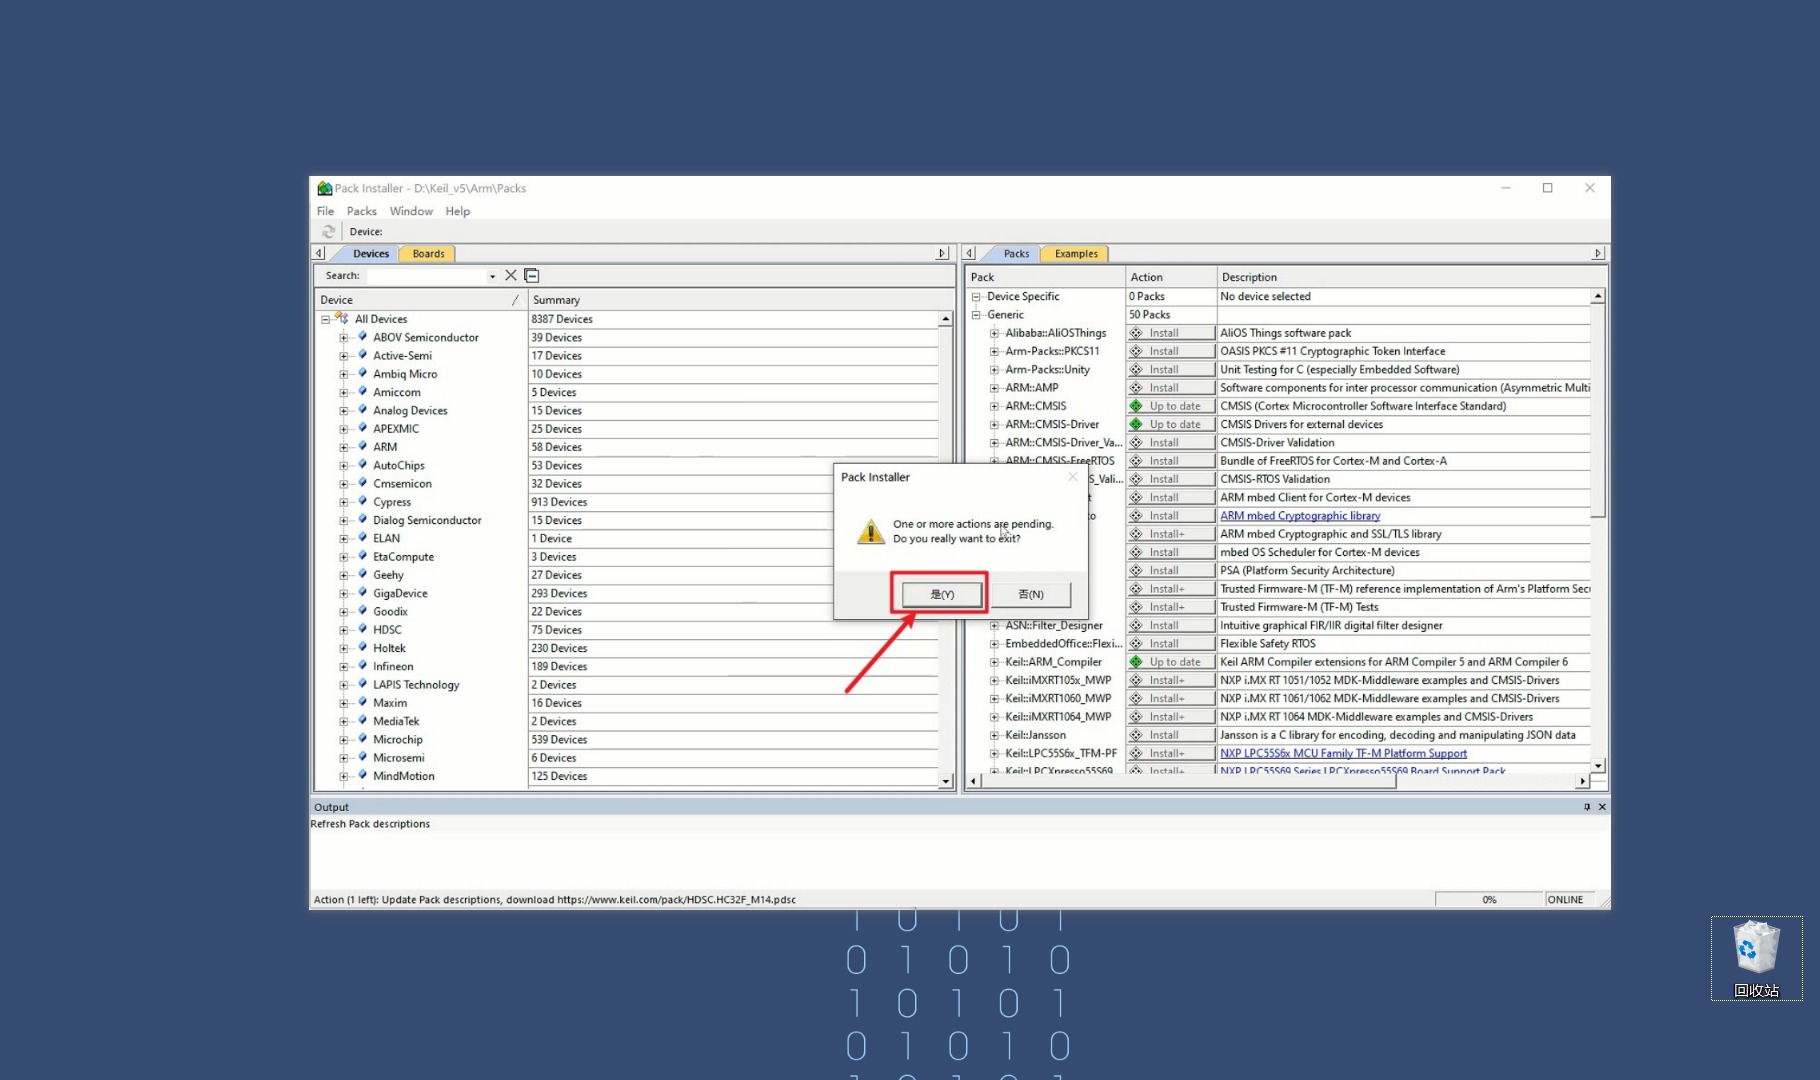Click the Cypress vendor icon
The width and height of the screenshot is (1820, 1080).
[363, 501]
